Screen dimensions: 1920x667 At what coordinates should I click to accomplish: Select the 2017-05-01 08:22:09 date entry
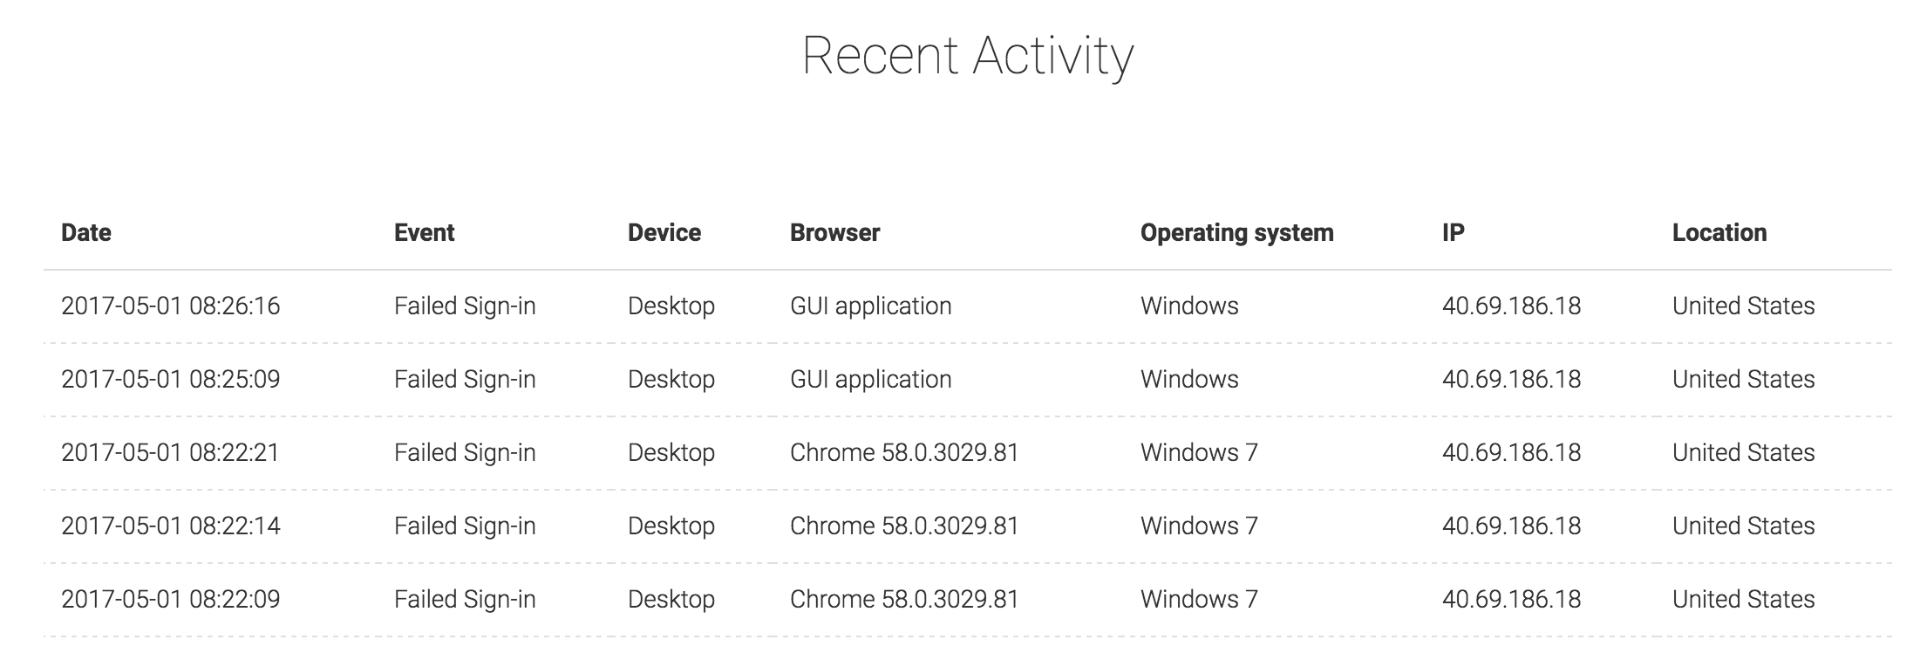tap(170, 599)
